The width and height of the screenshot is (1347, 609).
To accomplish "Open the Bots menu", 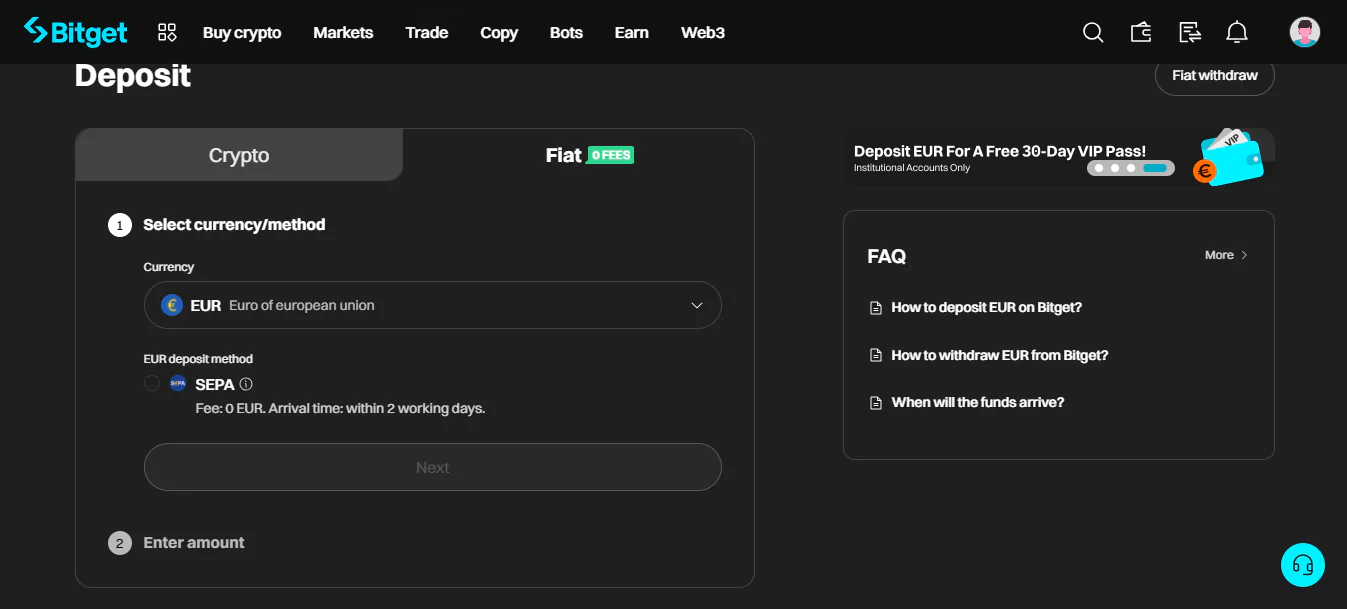I will [566, 33].
